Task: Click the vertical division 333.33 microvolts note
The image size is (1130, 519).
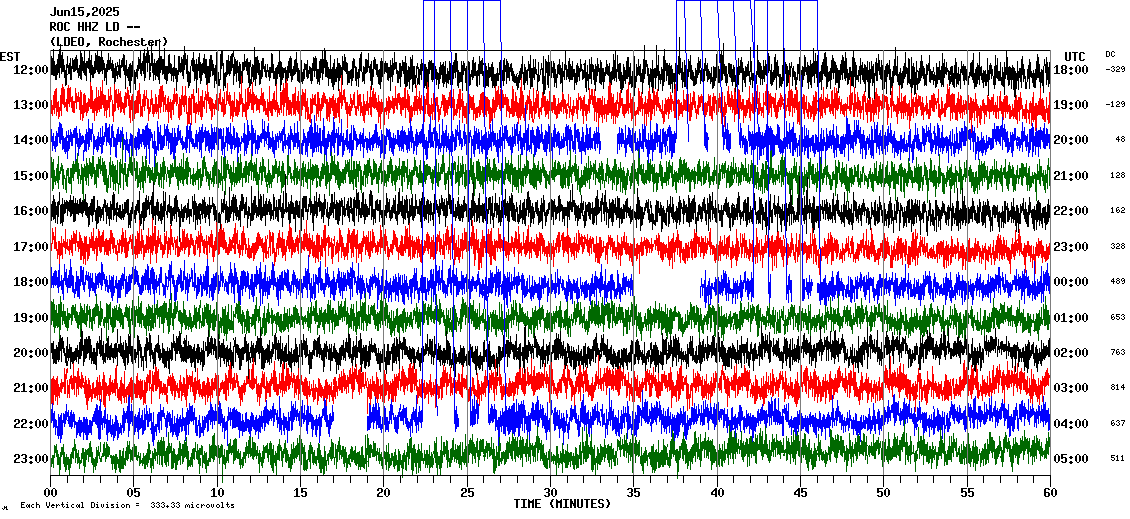Action: (127, 506)
